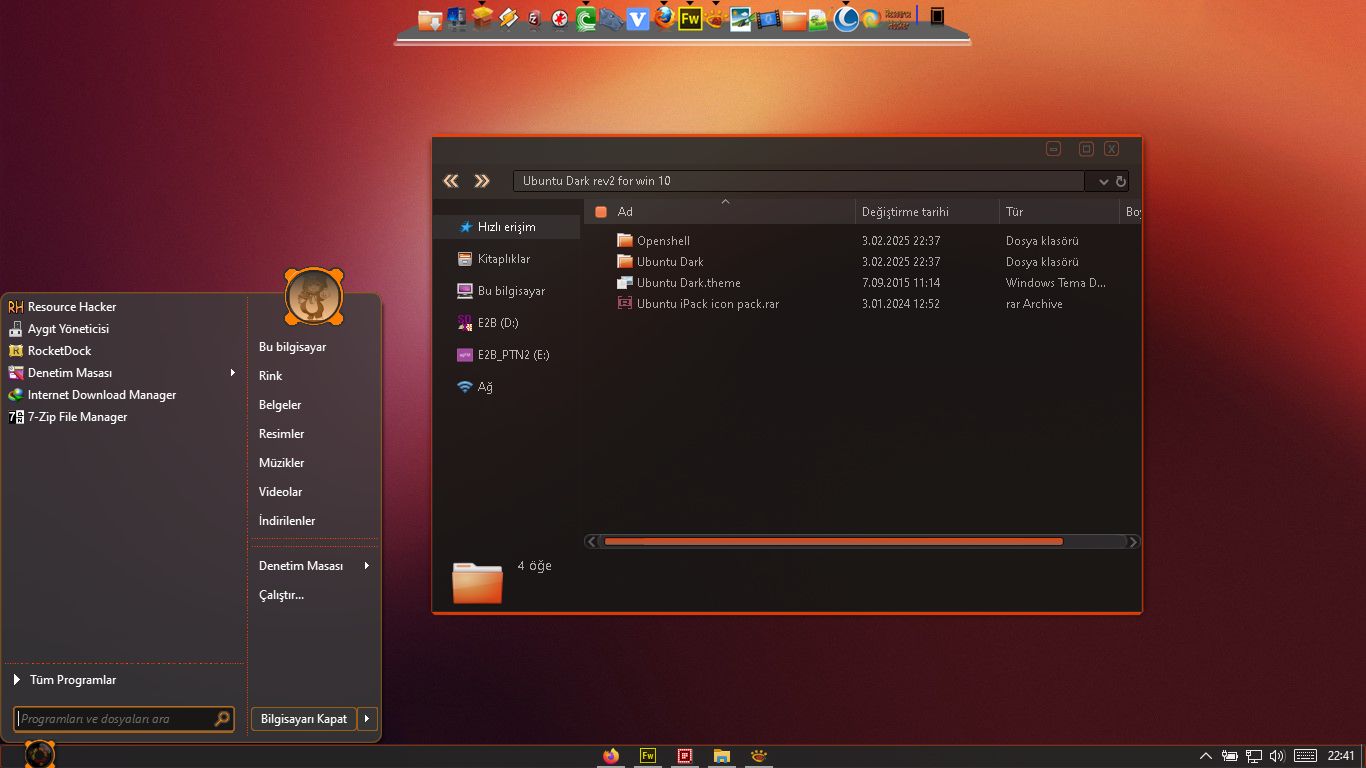Viewport: 1366px width, 768px height.
Task: Open Resource Hacker from the top dock
Action: (x=898, y=17)
